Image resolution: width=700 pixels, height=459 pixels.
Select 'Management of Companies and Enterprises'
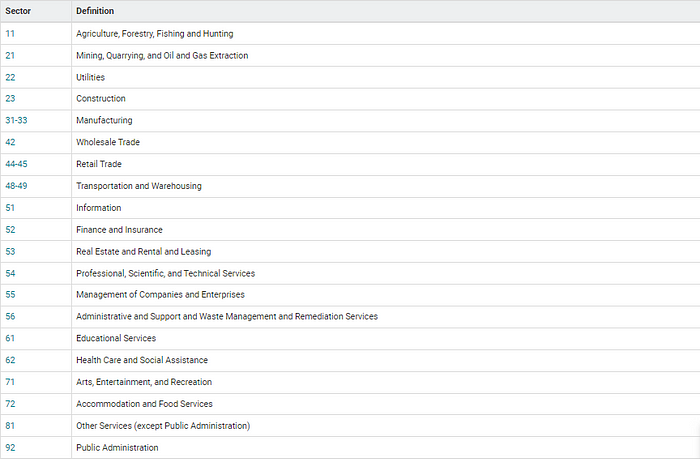[x=160, y=295]
